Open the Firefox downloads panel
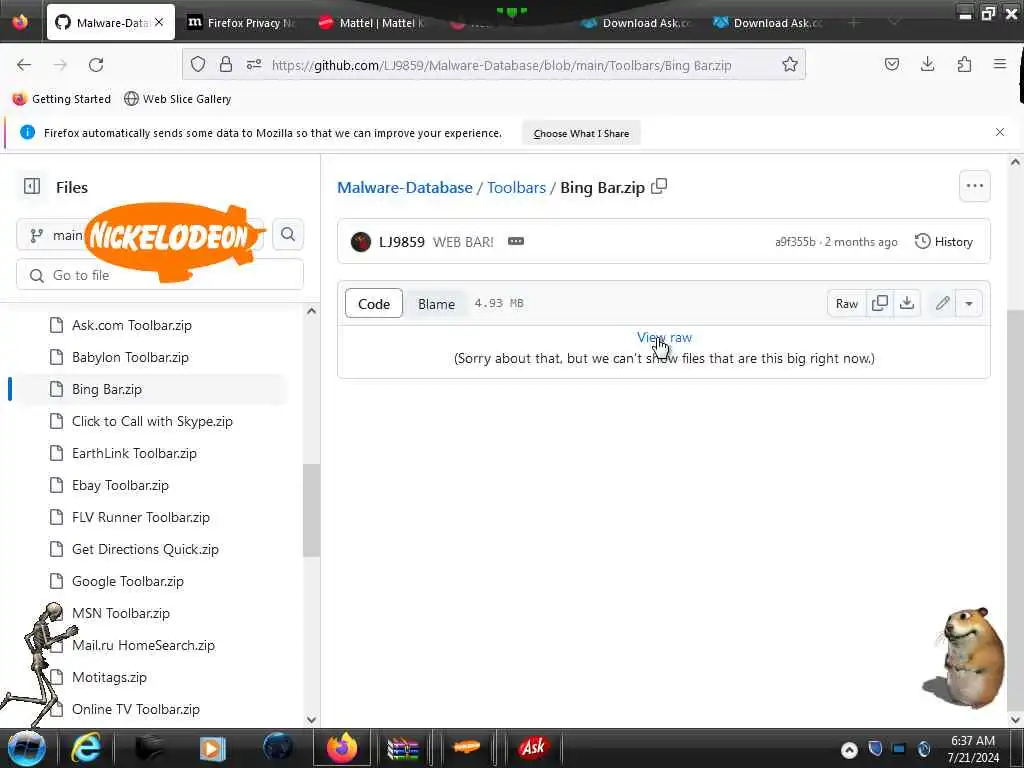This screenshot has width=1024, height=768. [927, 64]
